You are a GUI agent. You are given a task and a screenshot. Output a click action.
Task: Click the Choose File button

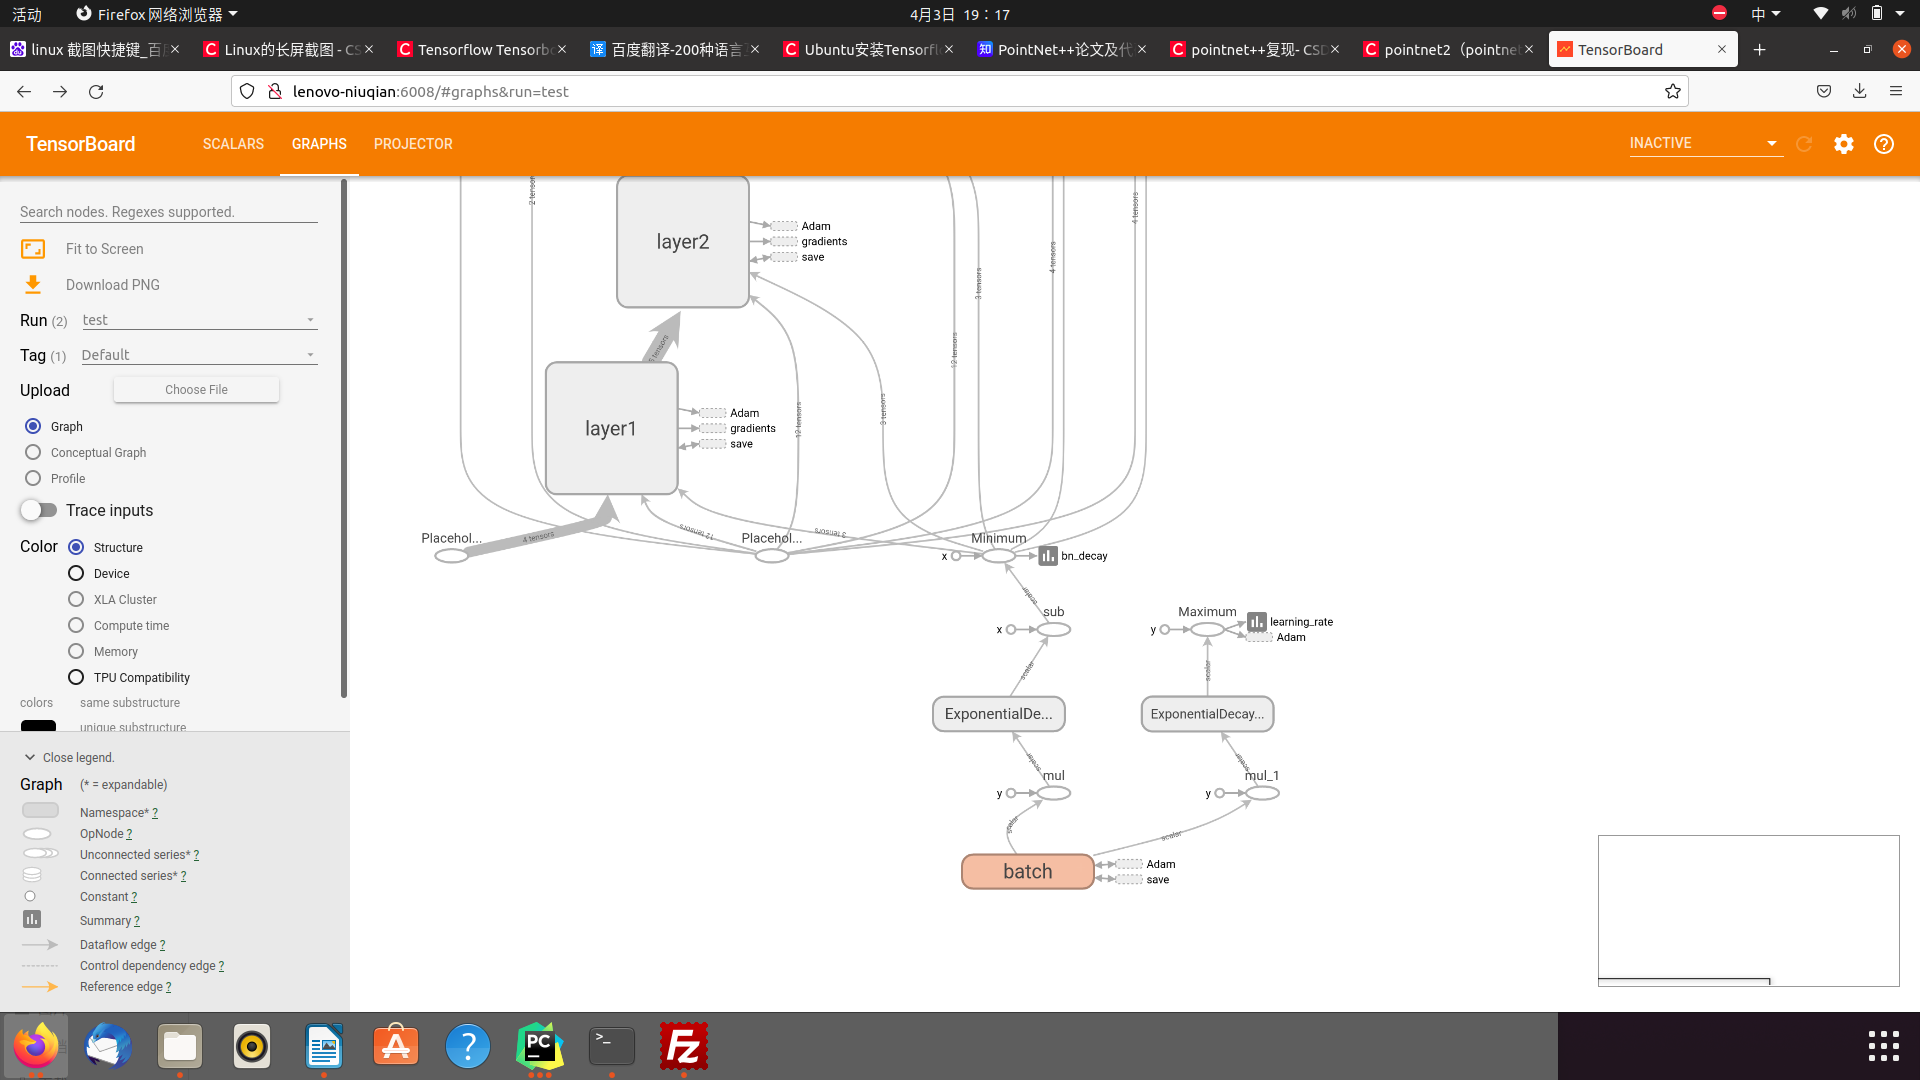[196, 390]
